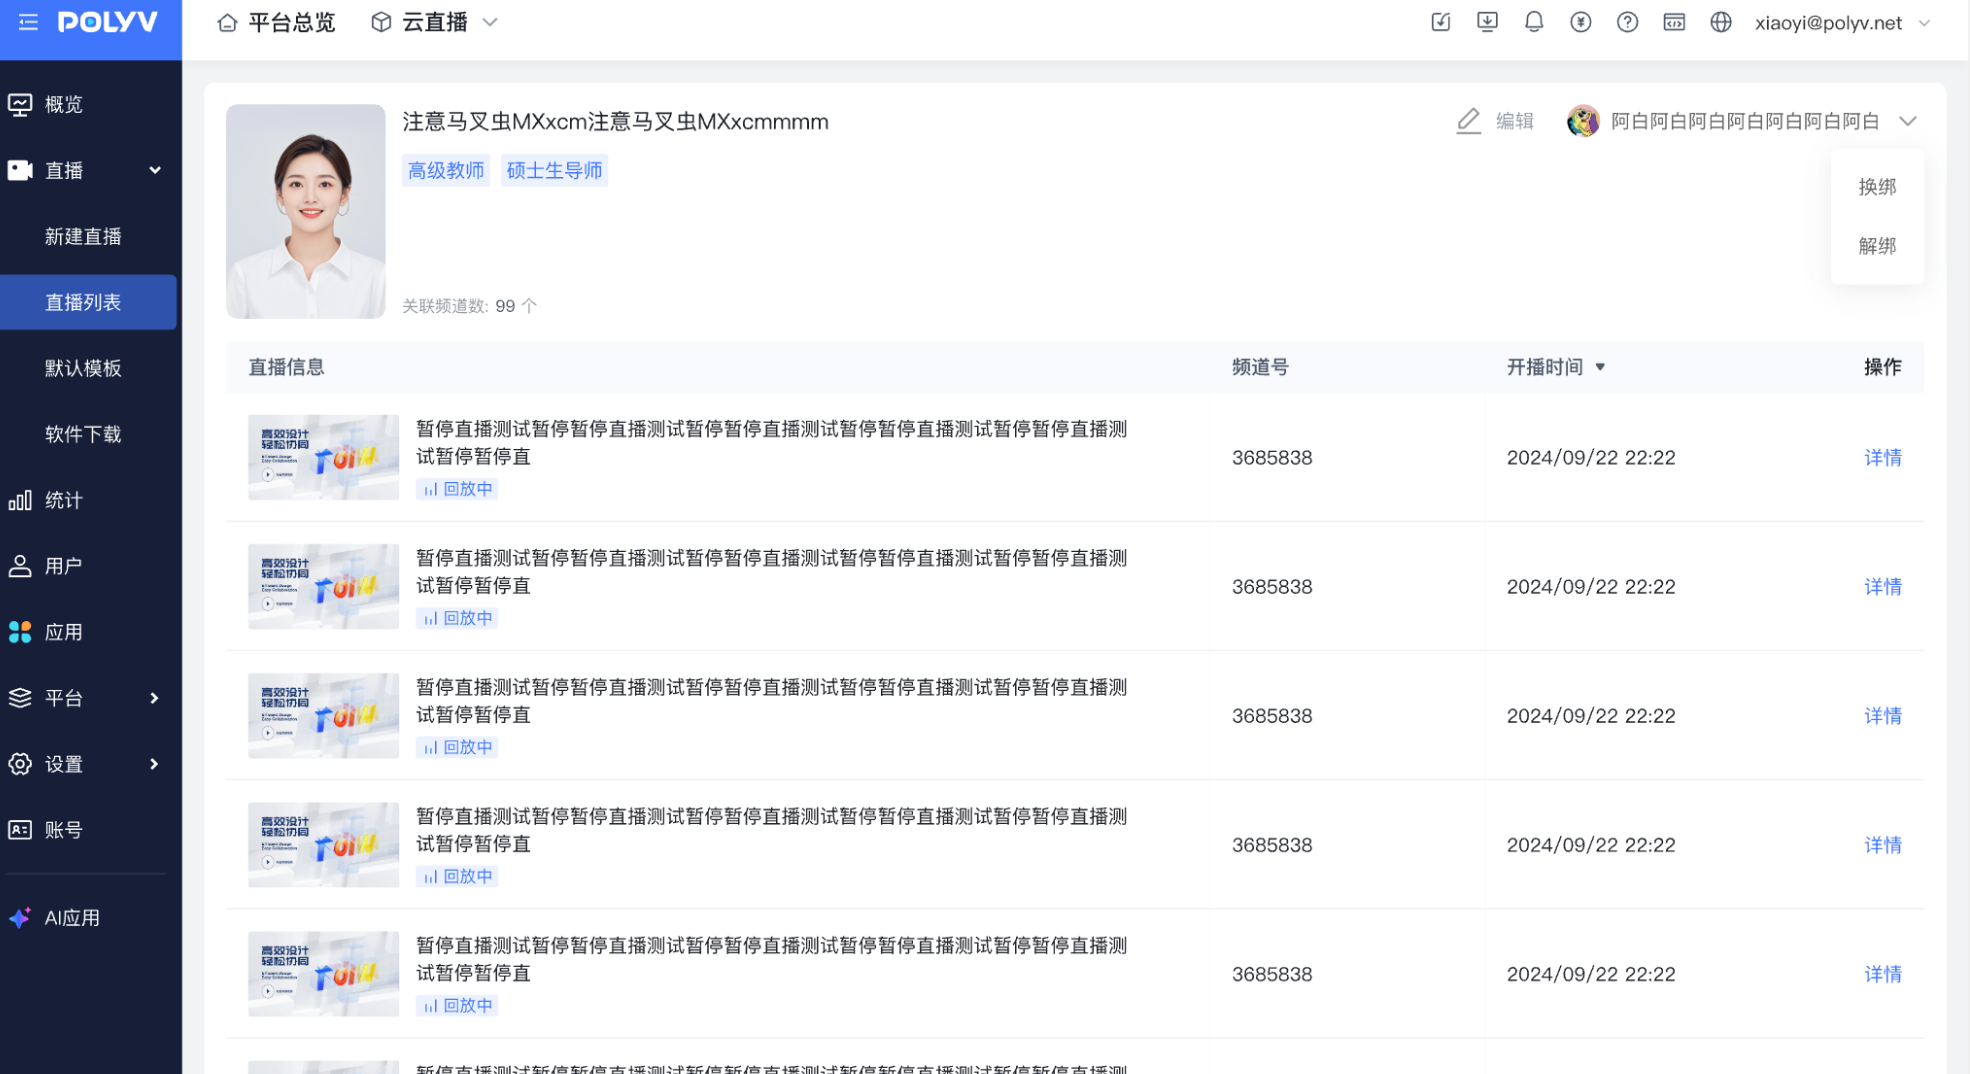Click the POLYV logo
The width and height of the screenshot is (1970, 1074).
coord(108,22)
